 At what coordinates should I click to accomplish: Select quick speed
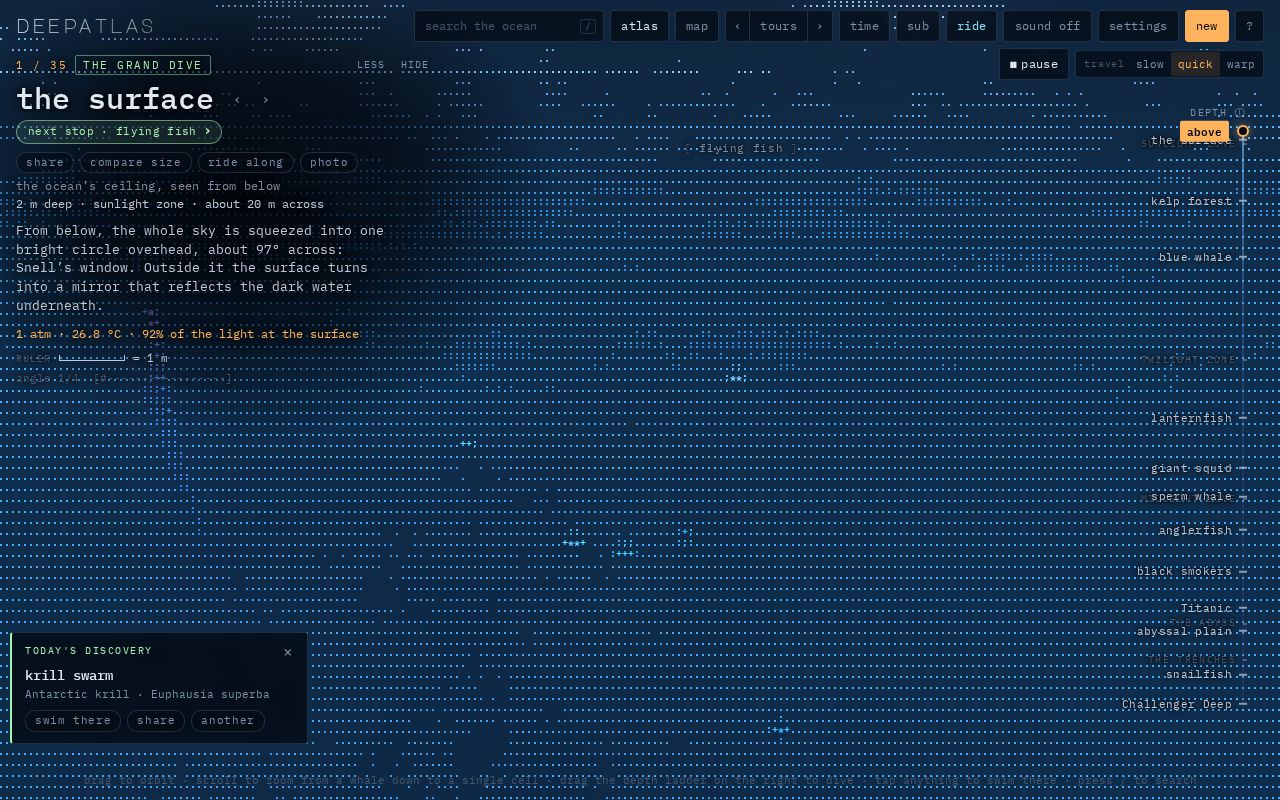pos(1195,64)
